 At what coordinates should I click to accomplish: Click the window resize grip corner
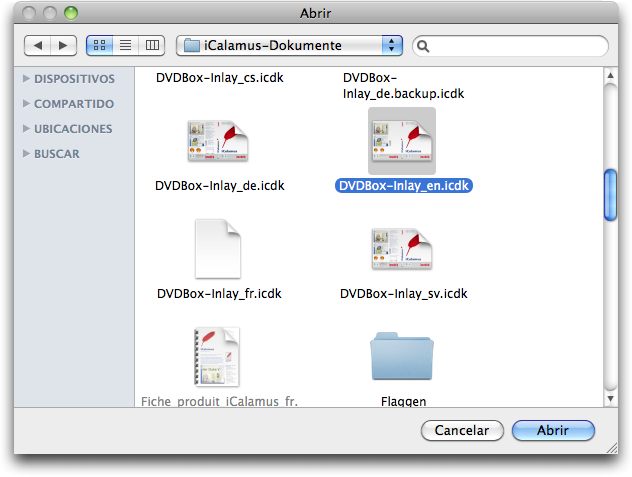(612, 448)
